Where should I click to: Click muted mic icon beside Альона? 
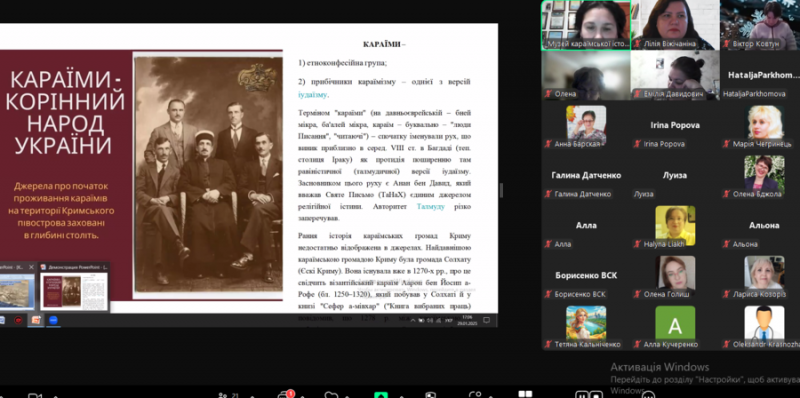click(726, 244)
